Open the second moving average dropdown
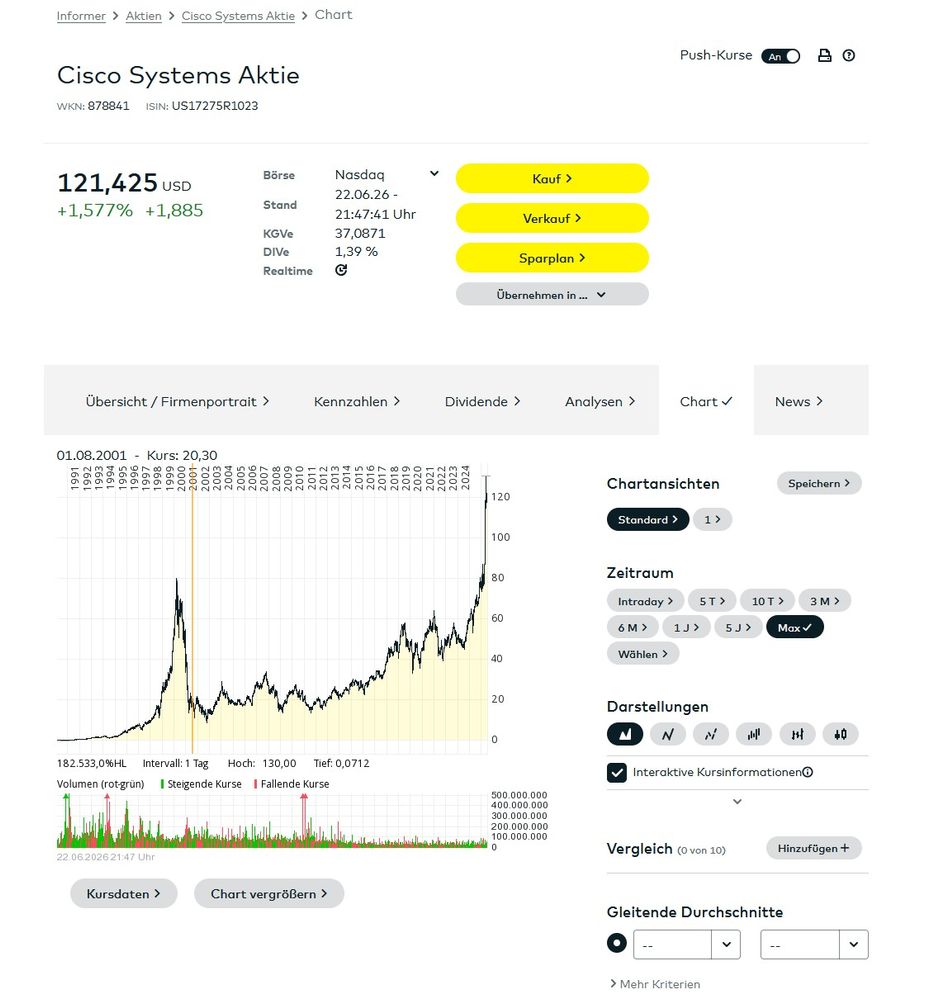The height and width of the screenshot is (999, 939). 814,944
